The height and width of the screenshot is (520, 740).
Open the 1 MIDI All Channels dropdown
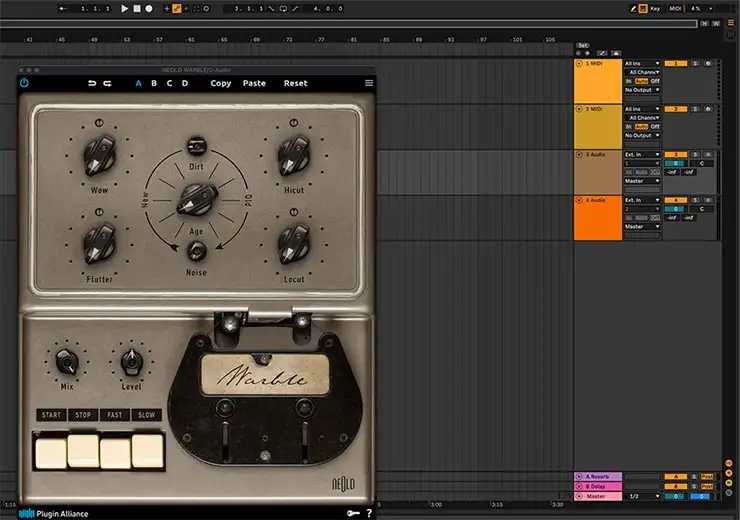tap(644, 72)
